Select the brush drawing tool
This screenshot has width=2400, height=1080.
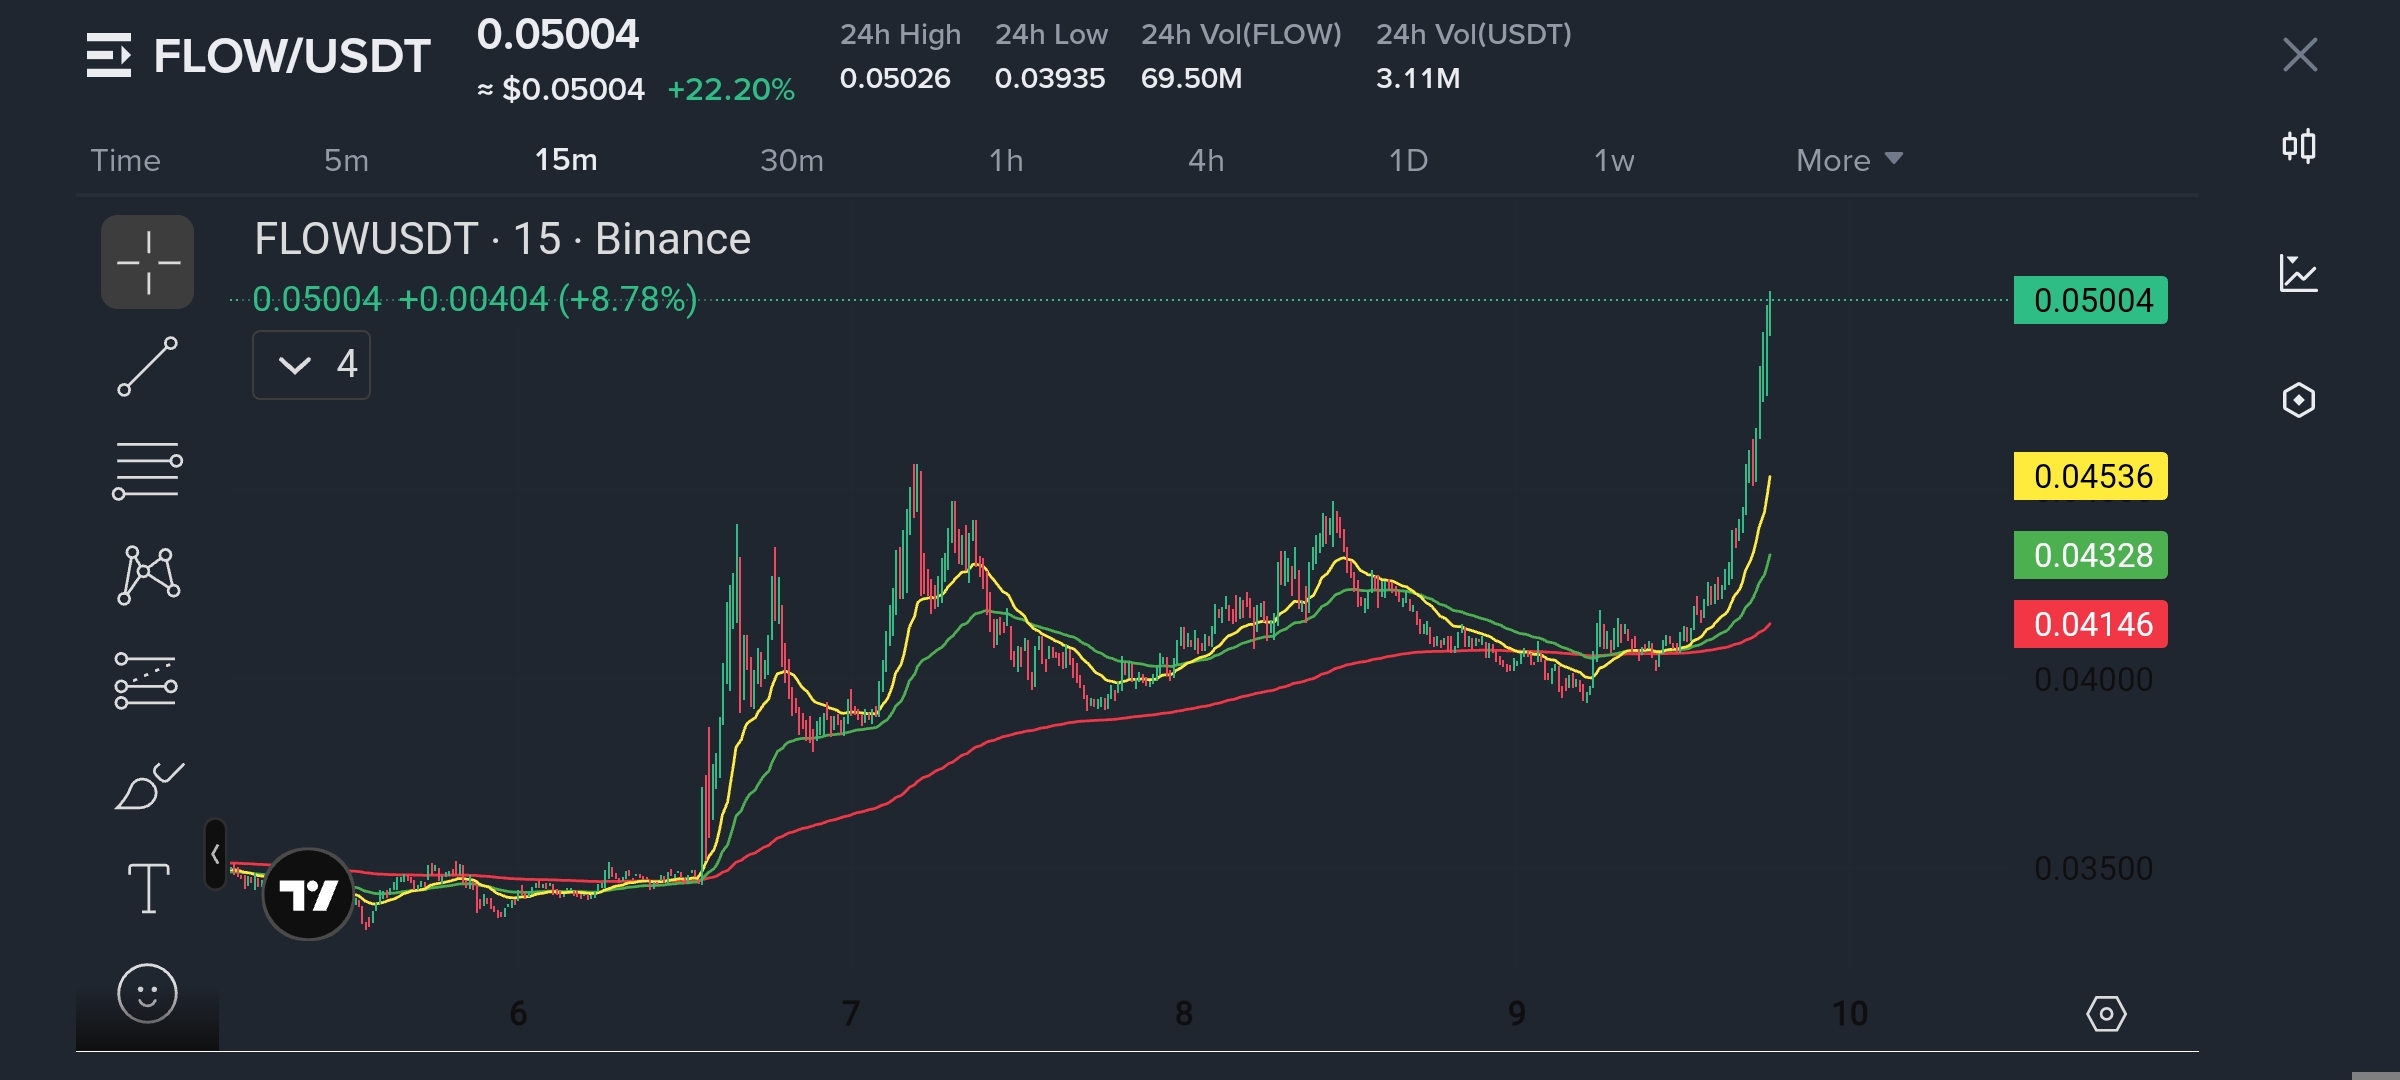tap(148, 786)
